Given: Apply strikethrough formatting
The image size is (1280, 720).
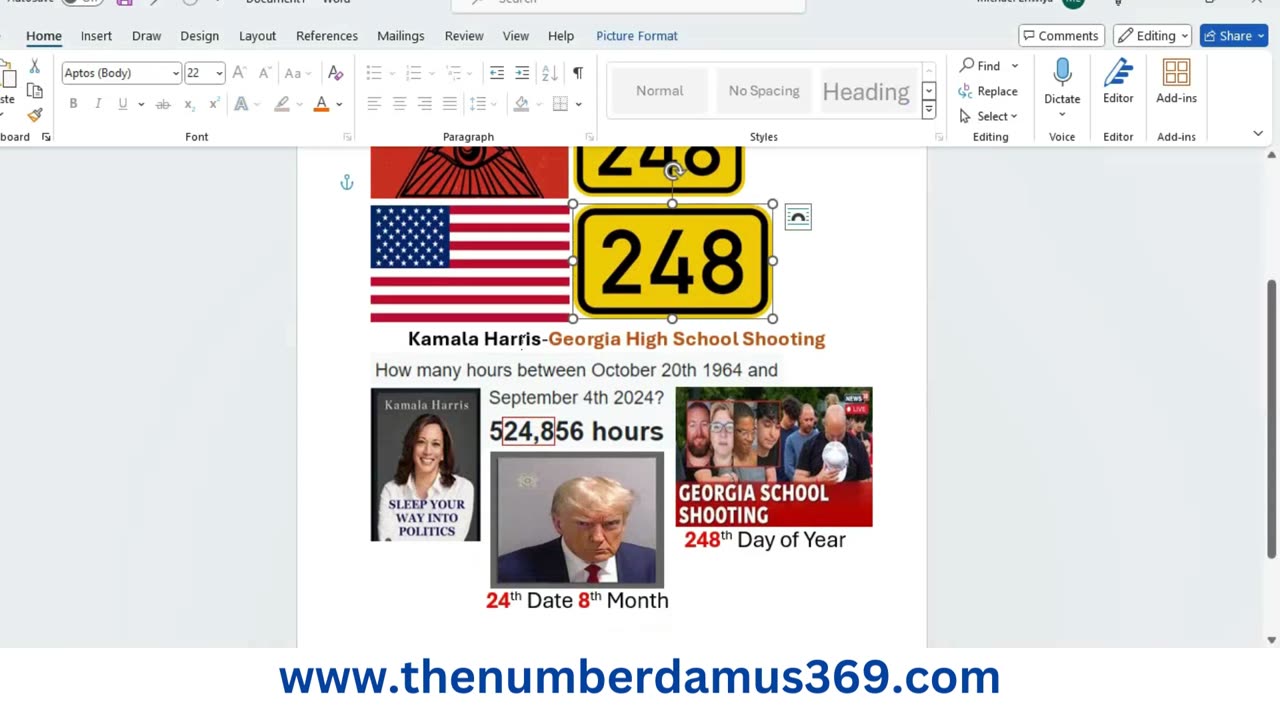Looking at the screenshot, I should (x=163, y=104).
